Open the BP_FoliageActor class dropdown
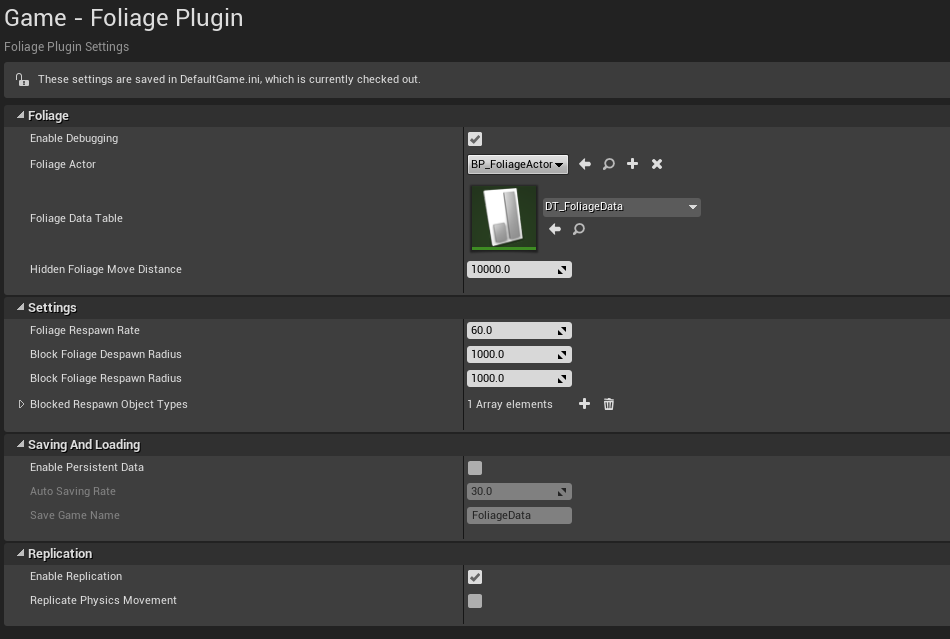 pos(518,164)
